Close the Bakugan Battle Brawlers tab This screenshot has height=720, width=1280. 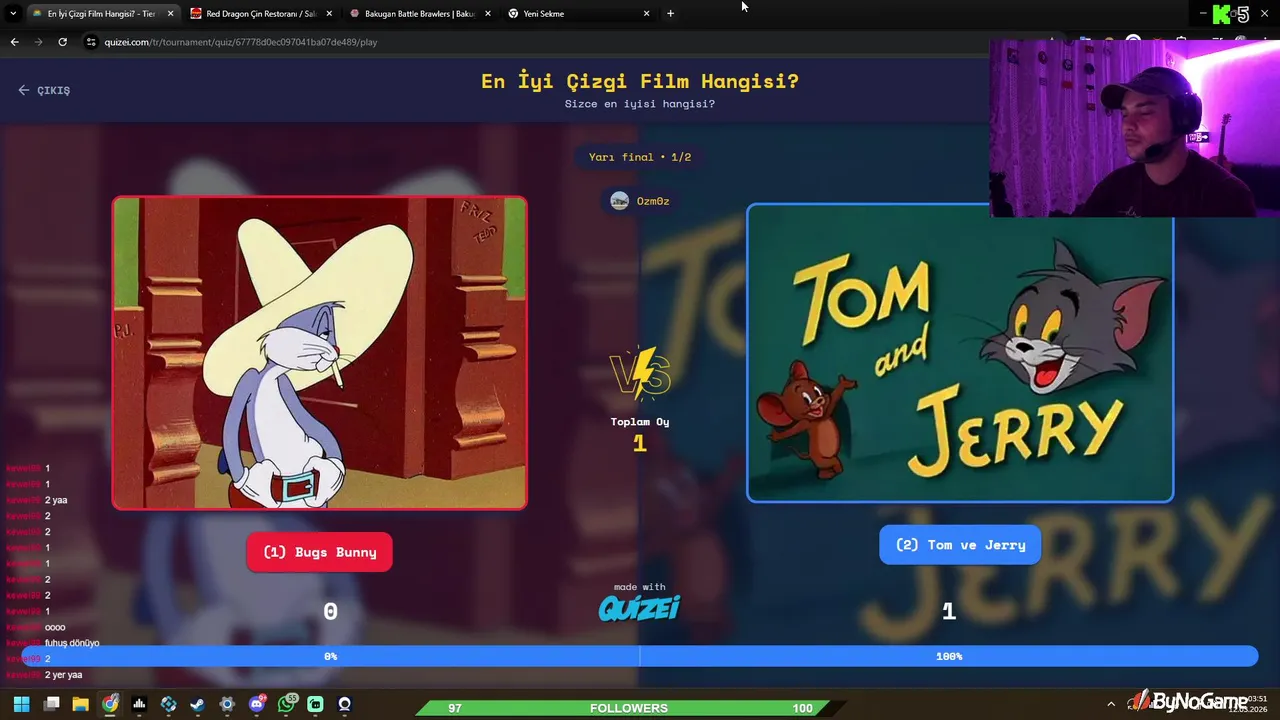pos(487,14)
